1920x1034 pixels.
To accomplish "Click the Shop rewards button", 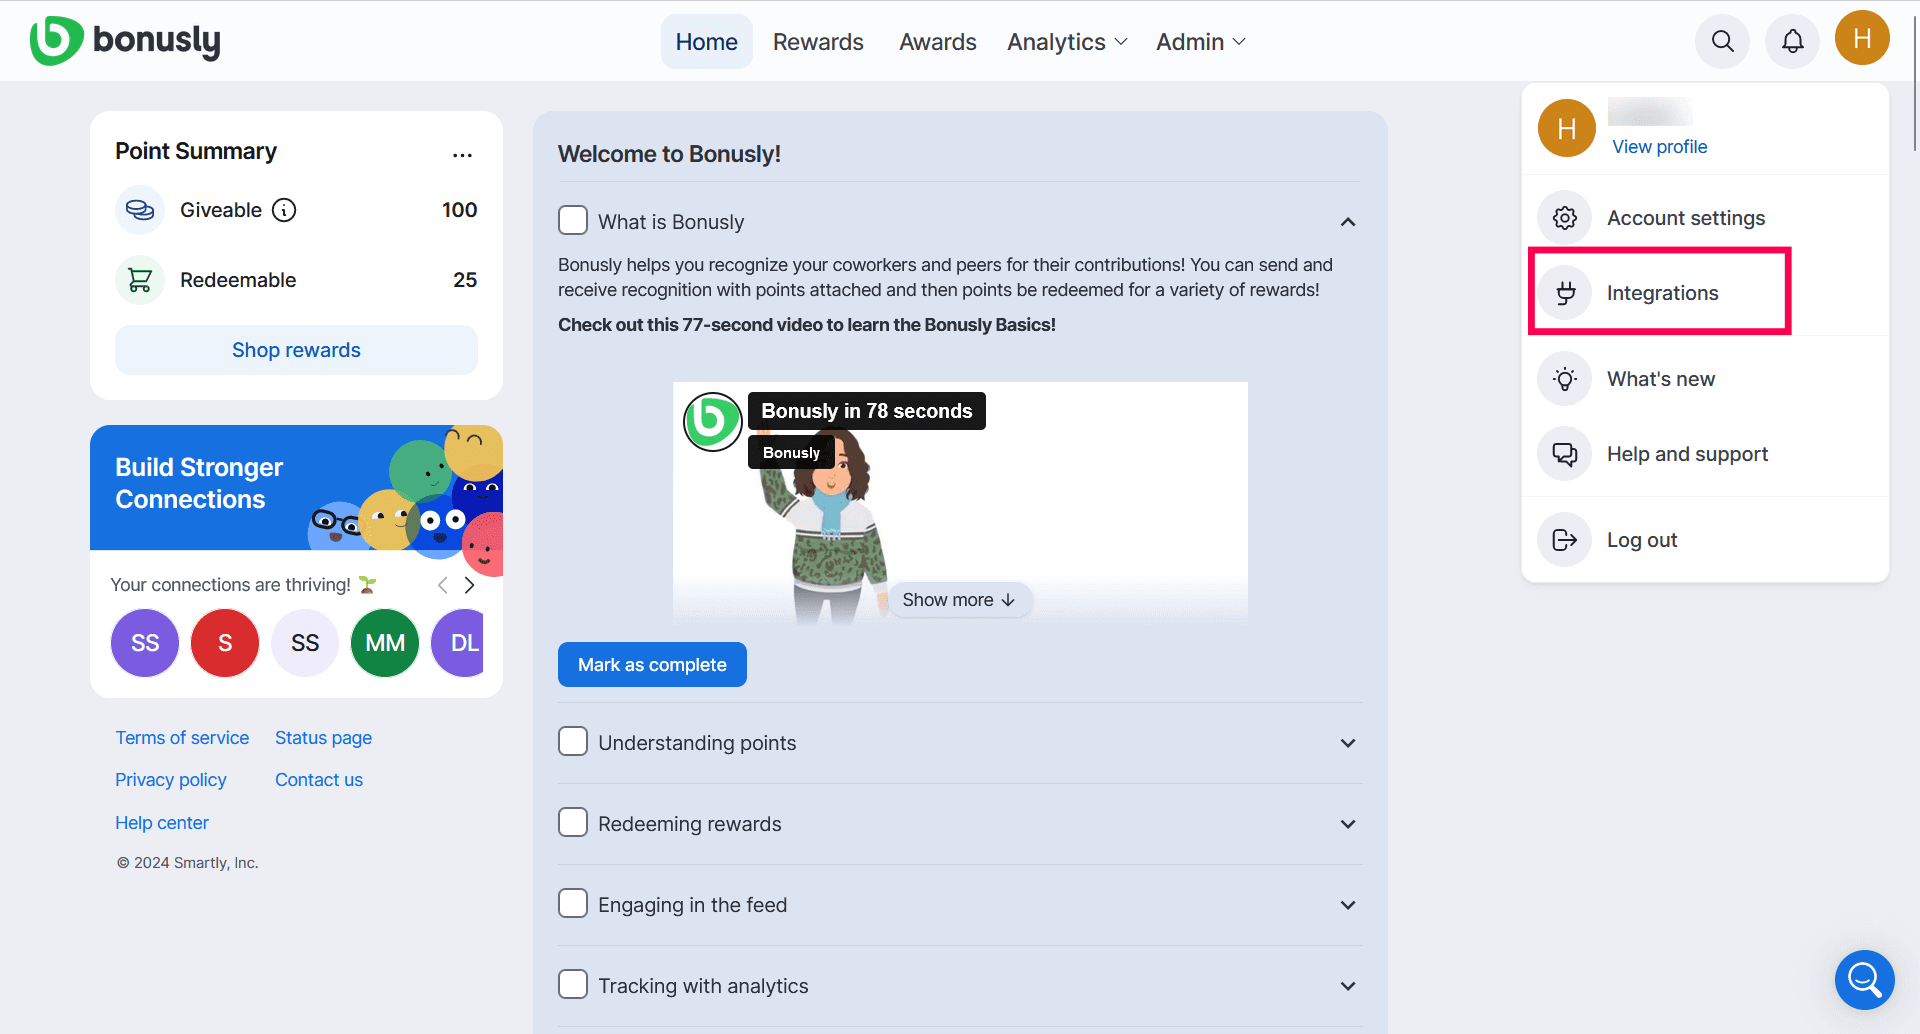I will tap(296, 350).
